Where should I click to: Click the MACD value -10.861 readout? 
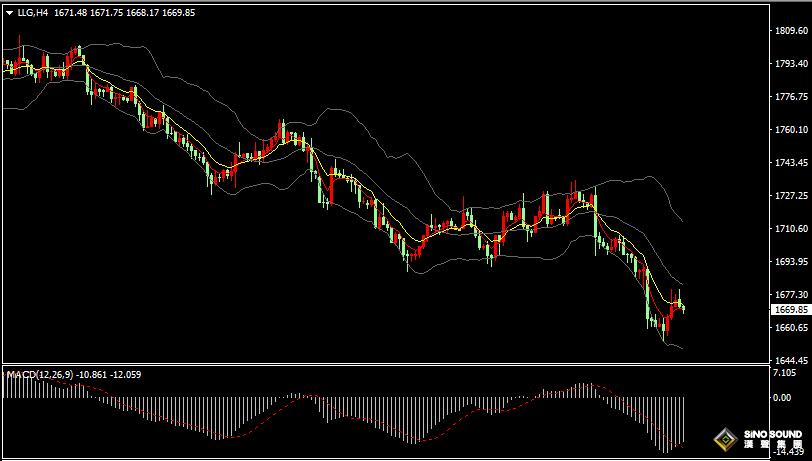coord(92,374)
